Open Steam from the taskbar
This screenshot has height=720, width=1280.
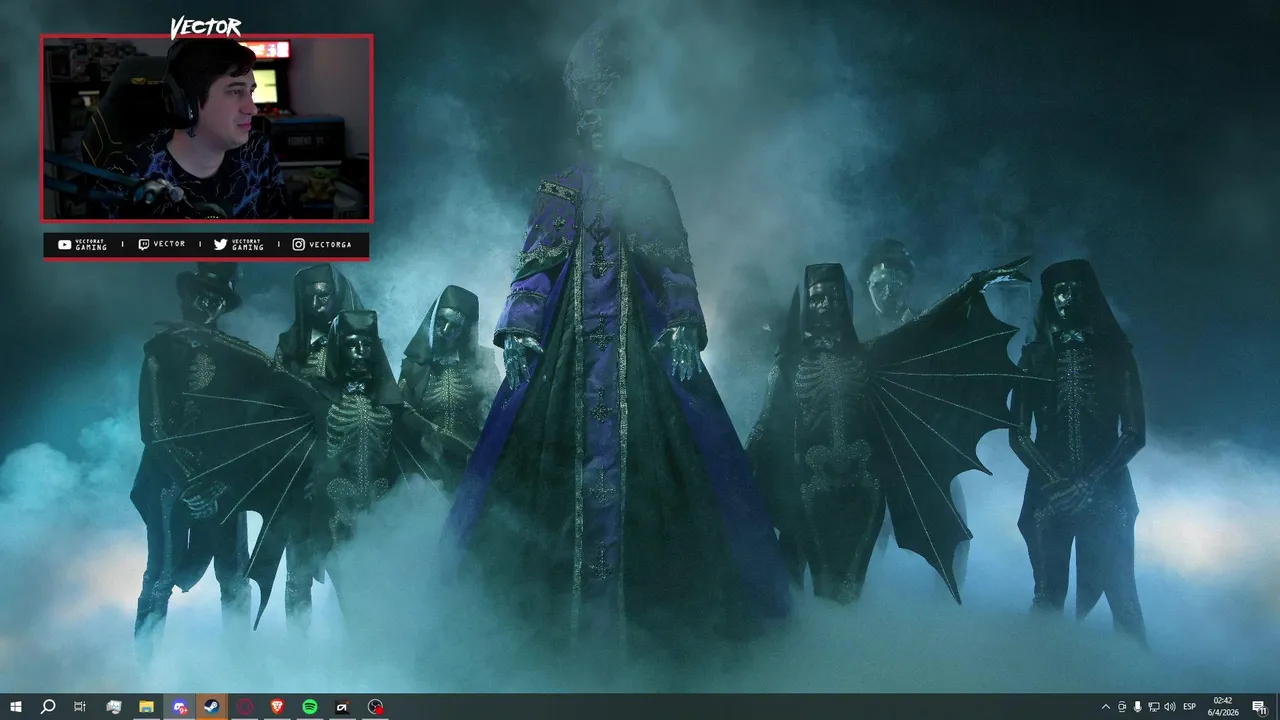[212, 707]
